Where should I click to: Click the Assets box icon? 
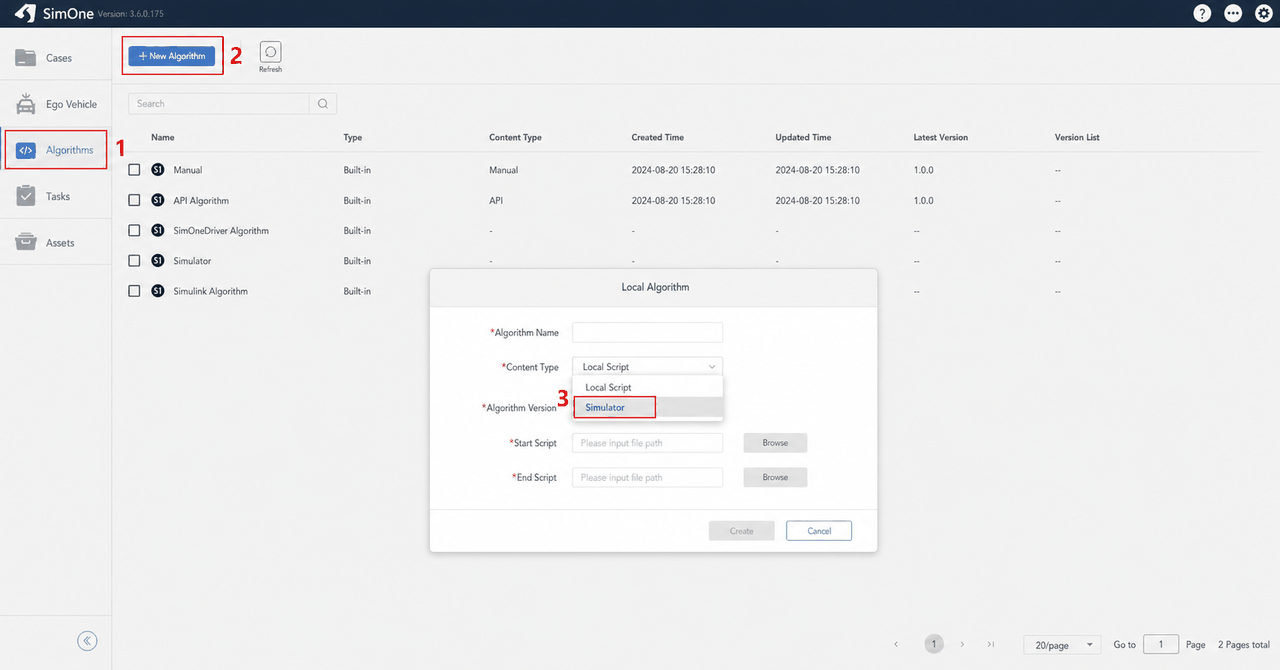26,242
